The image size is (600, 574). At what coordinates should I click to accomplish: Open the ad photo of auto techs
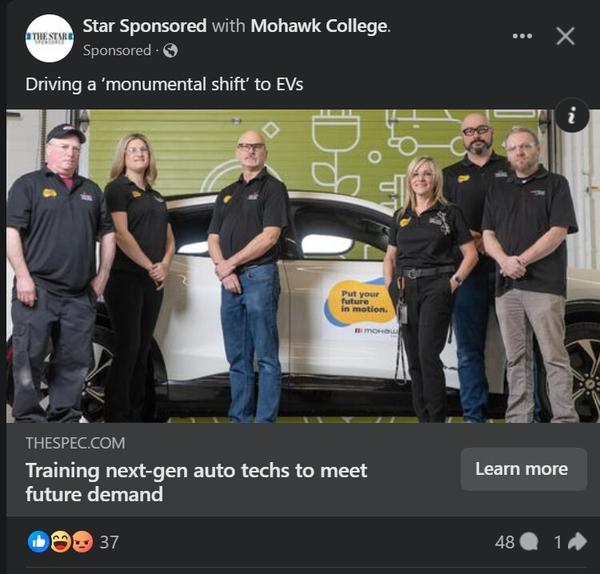tap(300, 266)
